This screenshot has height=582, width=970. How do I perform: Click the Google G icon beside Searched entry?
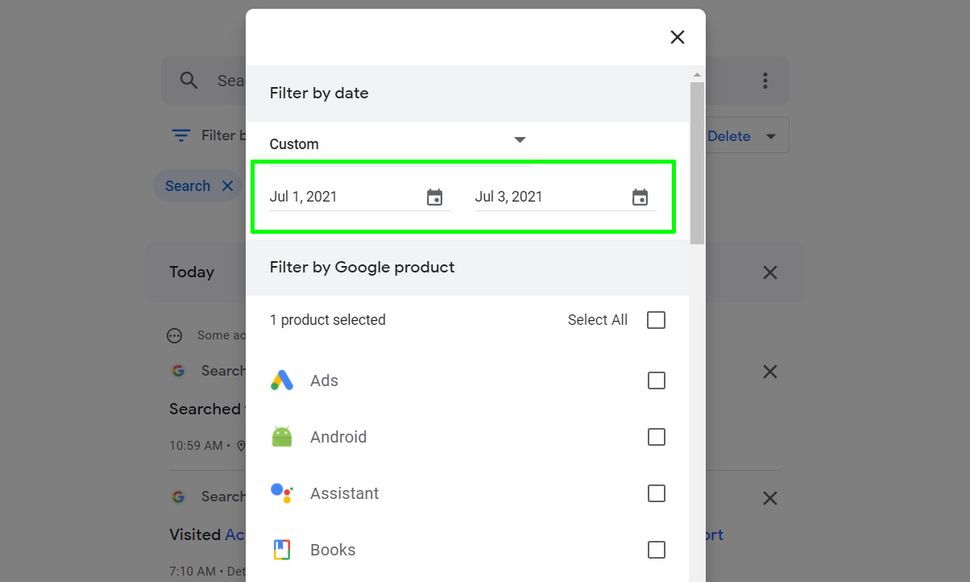(x=178, y=370)
